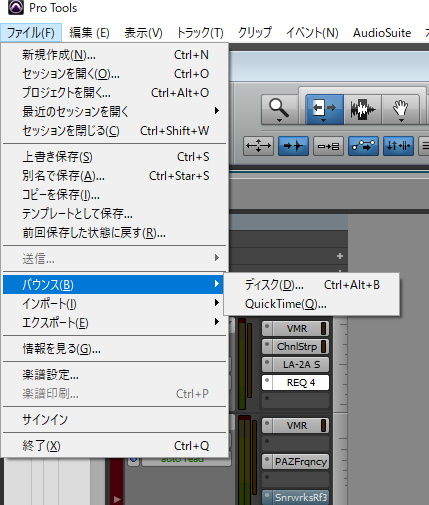
Task: Select ディスク(D)... bounce option
Action: [x=312, y=285]
